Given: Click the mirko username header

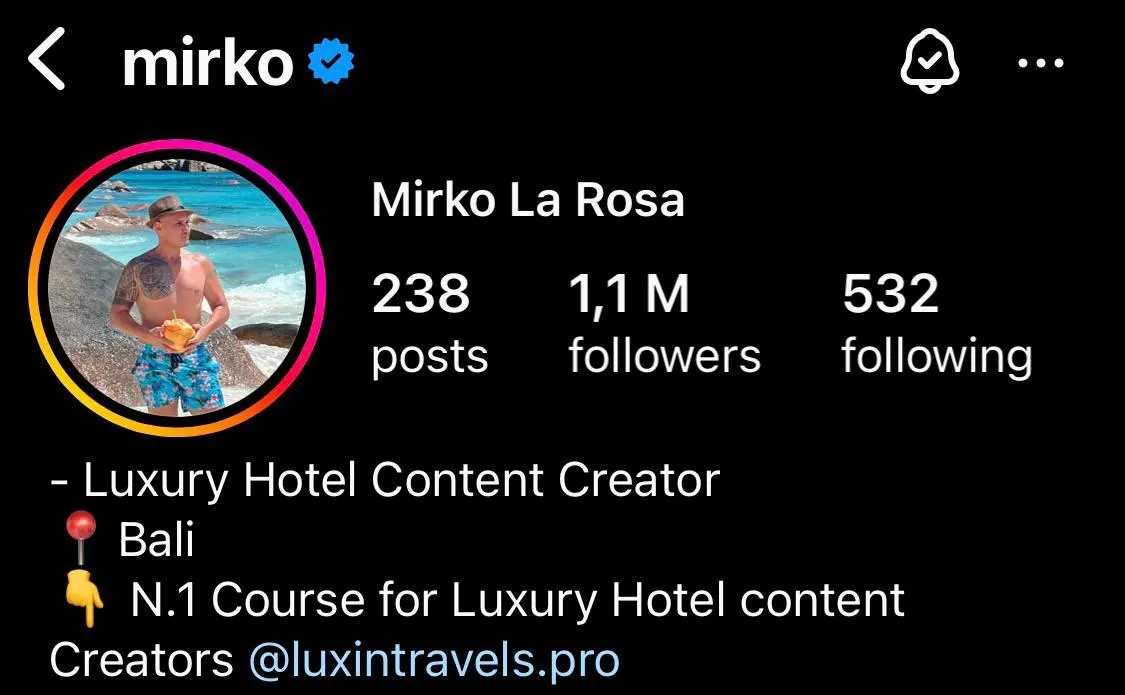Looking at the screenshot, I should coord(208,63).
